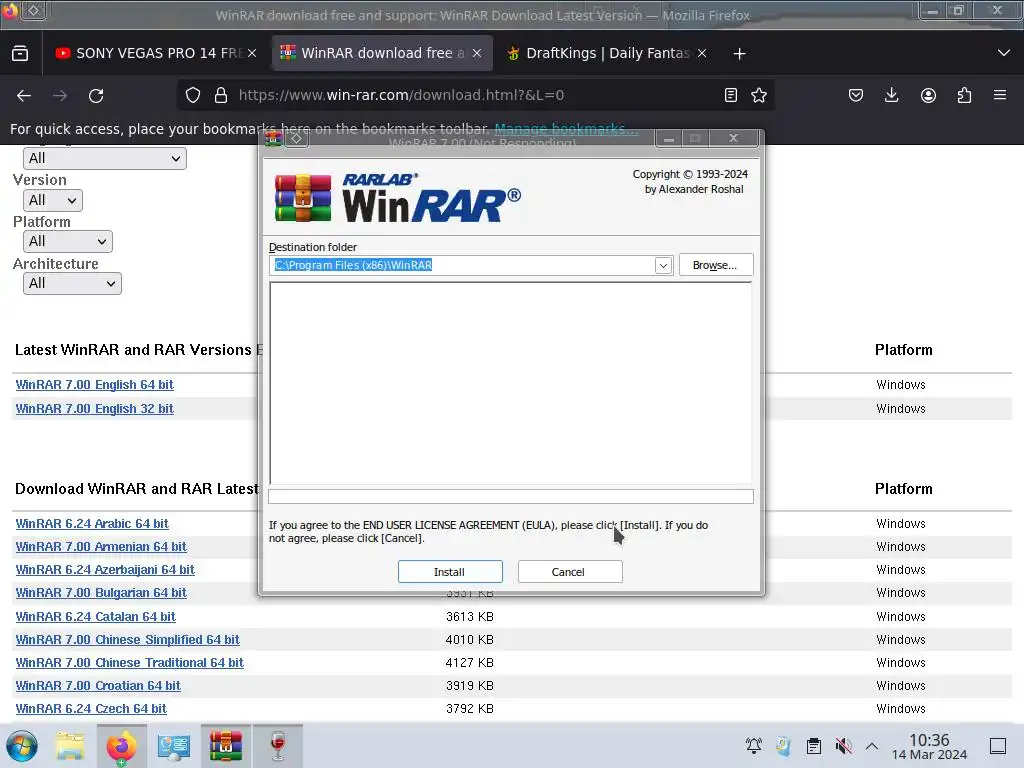The image size is (1024, 768).
Task: Click the Wine glass taskbar icon
Action: 278,746
